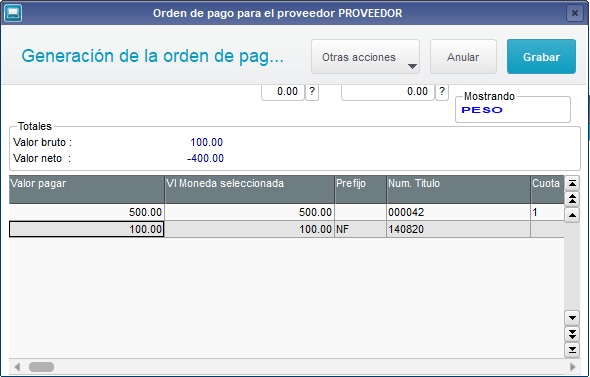
Task: Select title number 000042
Action: 459,212
